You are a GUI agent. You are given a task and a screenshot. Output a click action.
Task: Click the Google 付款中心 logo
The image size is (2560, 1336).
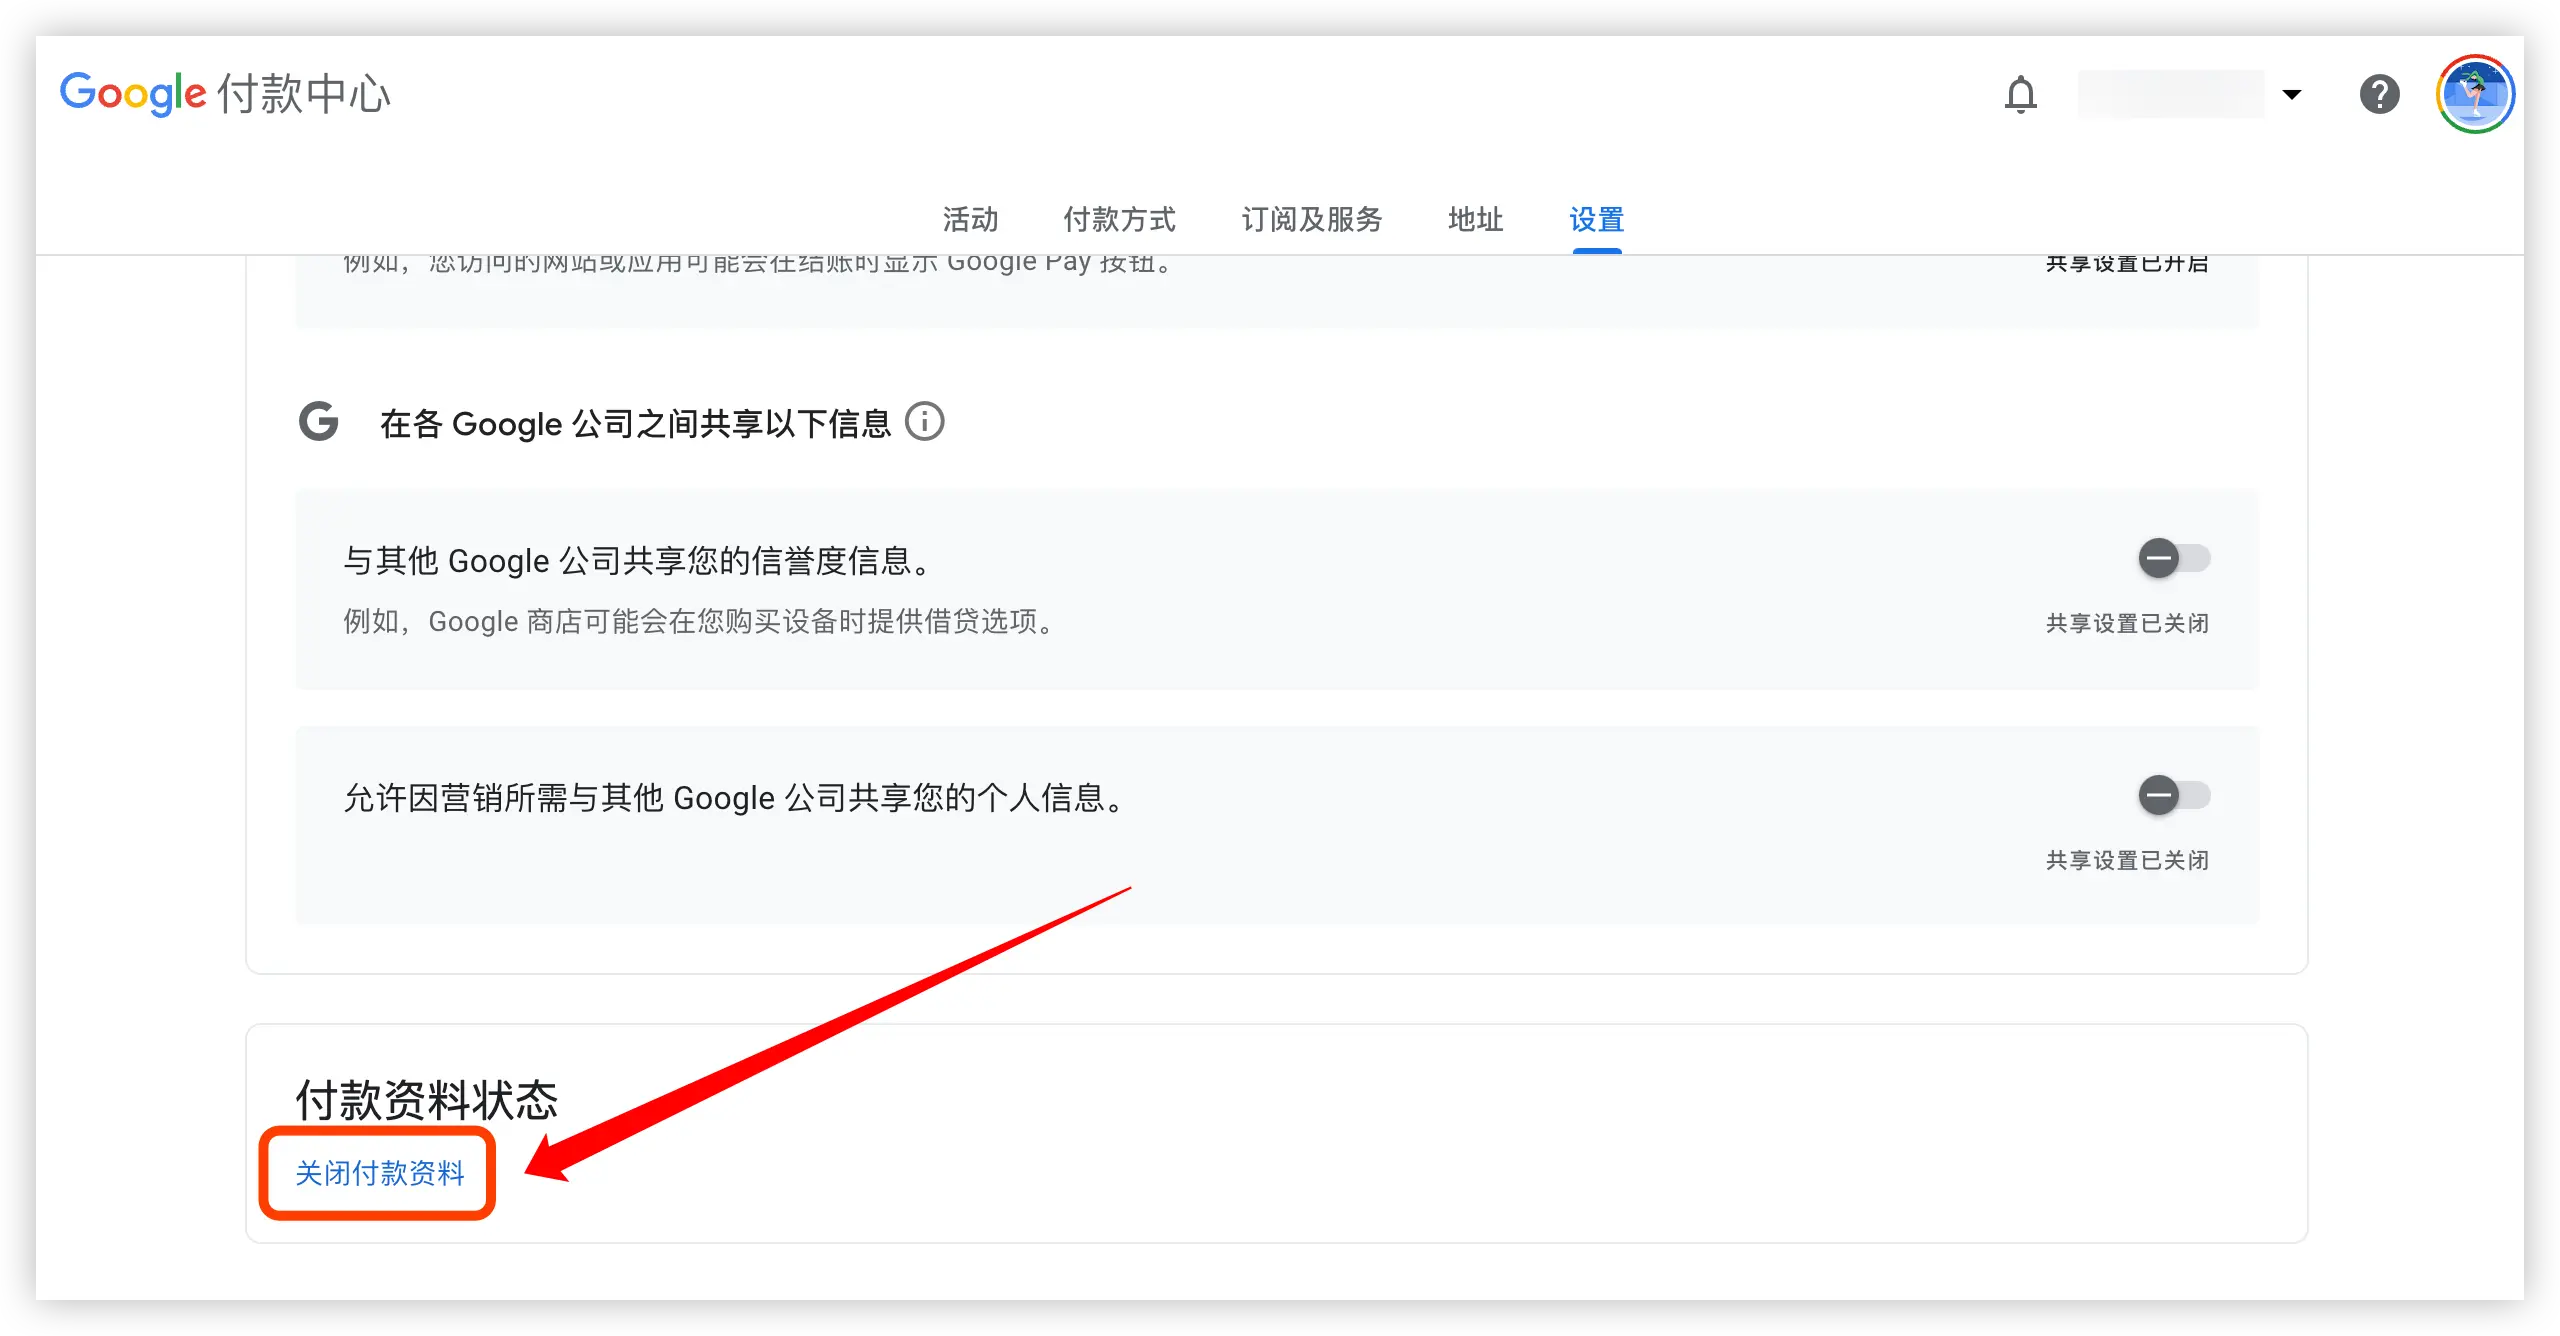pos(225,93)
